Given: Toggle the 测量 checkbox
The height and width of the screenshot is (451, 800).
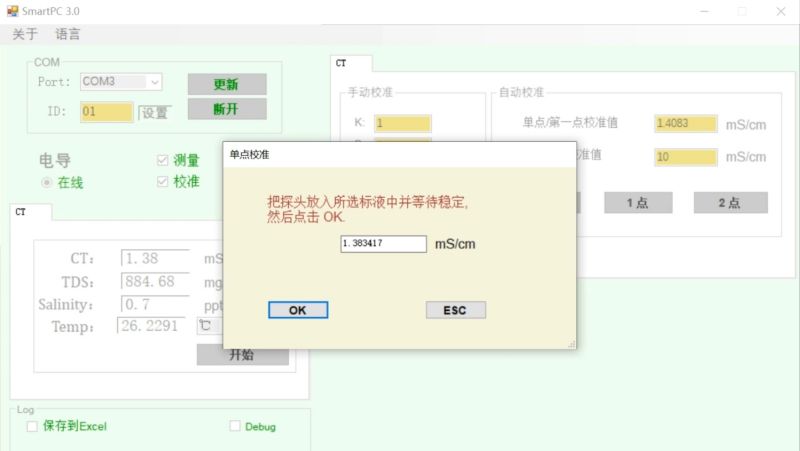Looking at the screenshot, I should pos(162,160).
